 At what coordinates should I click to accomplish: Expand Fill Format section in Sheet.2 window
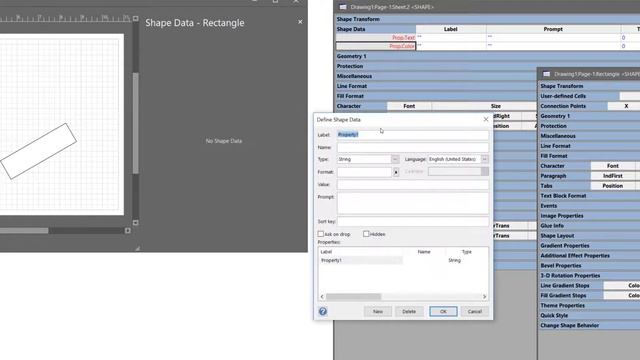pyautogui.click(x=350, y=96)
